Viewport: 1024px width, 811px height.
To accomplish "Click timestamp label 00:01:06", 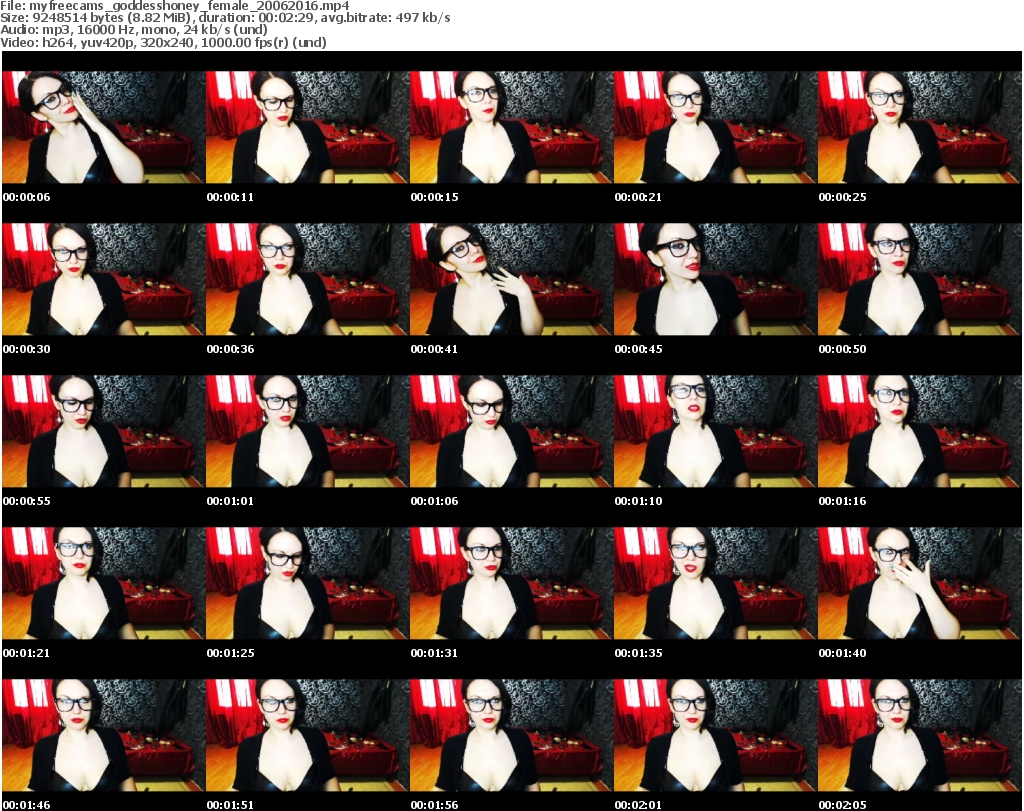I will coord(434,501).
